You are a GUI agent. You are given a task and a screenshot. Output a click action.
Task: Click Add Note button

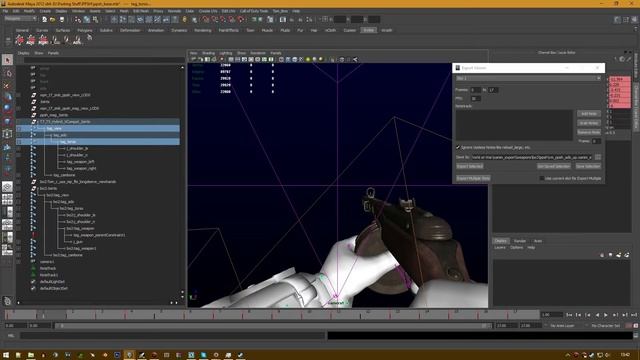point(589,113)
